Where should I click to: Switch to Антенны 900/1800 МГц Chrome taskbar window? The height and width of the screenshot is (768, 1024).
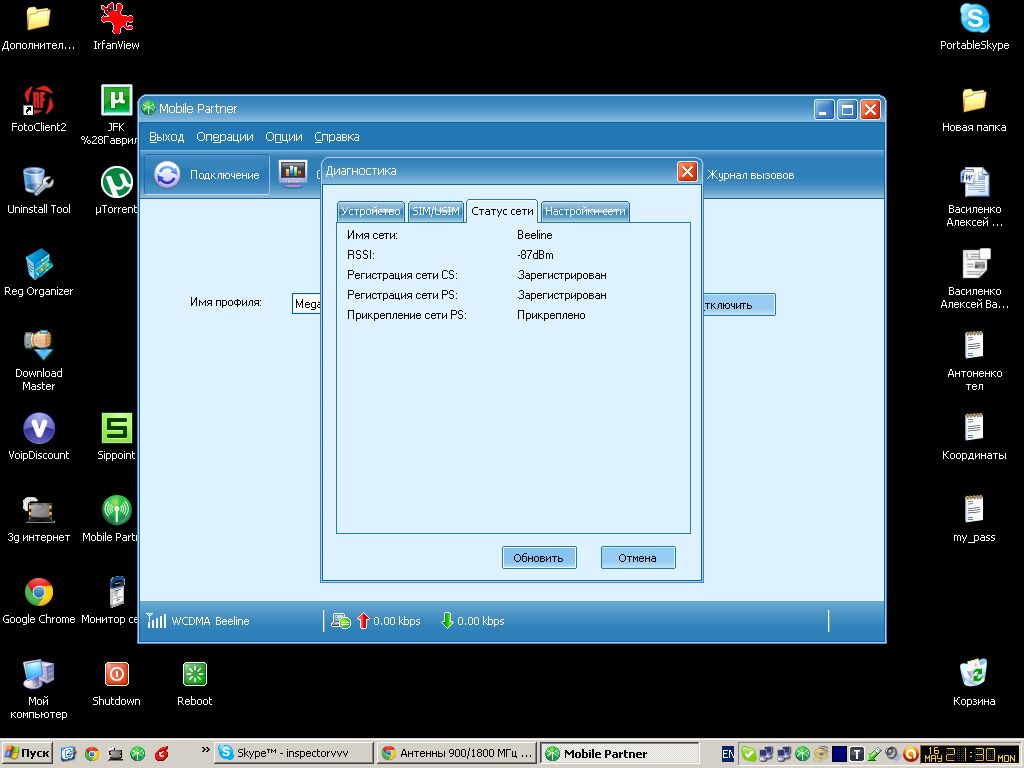(457, 753)
